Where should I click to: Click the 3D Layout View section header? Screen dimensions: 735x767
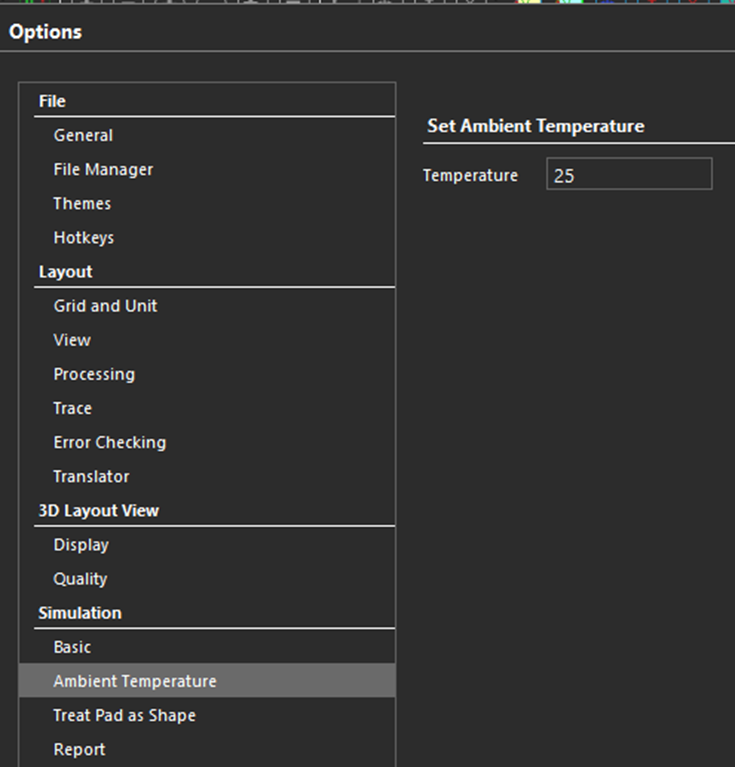(99, 511)
